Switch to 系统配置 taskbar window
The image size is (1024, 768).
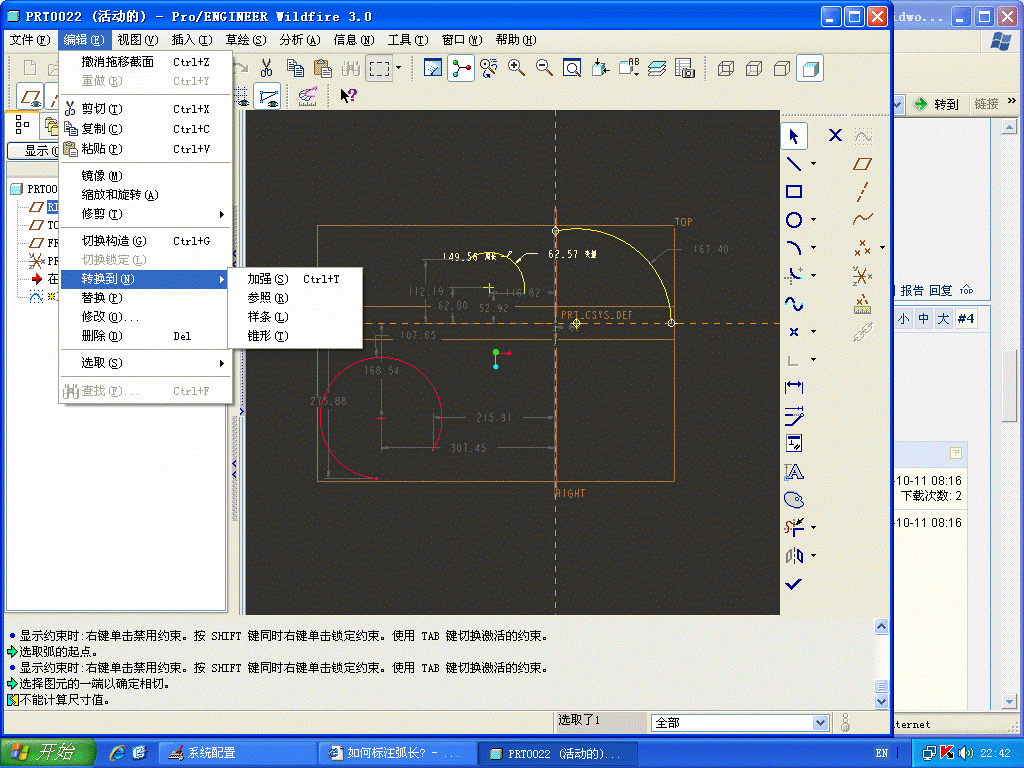click(x=238, y=753)
